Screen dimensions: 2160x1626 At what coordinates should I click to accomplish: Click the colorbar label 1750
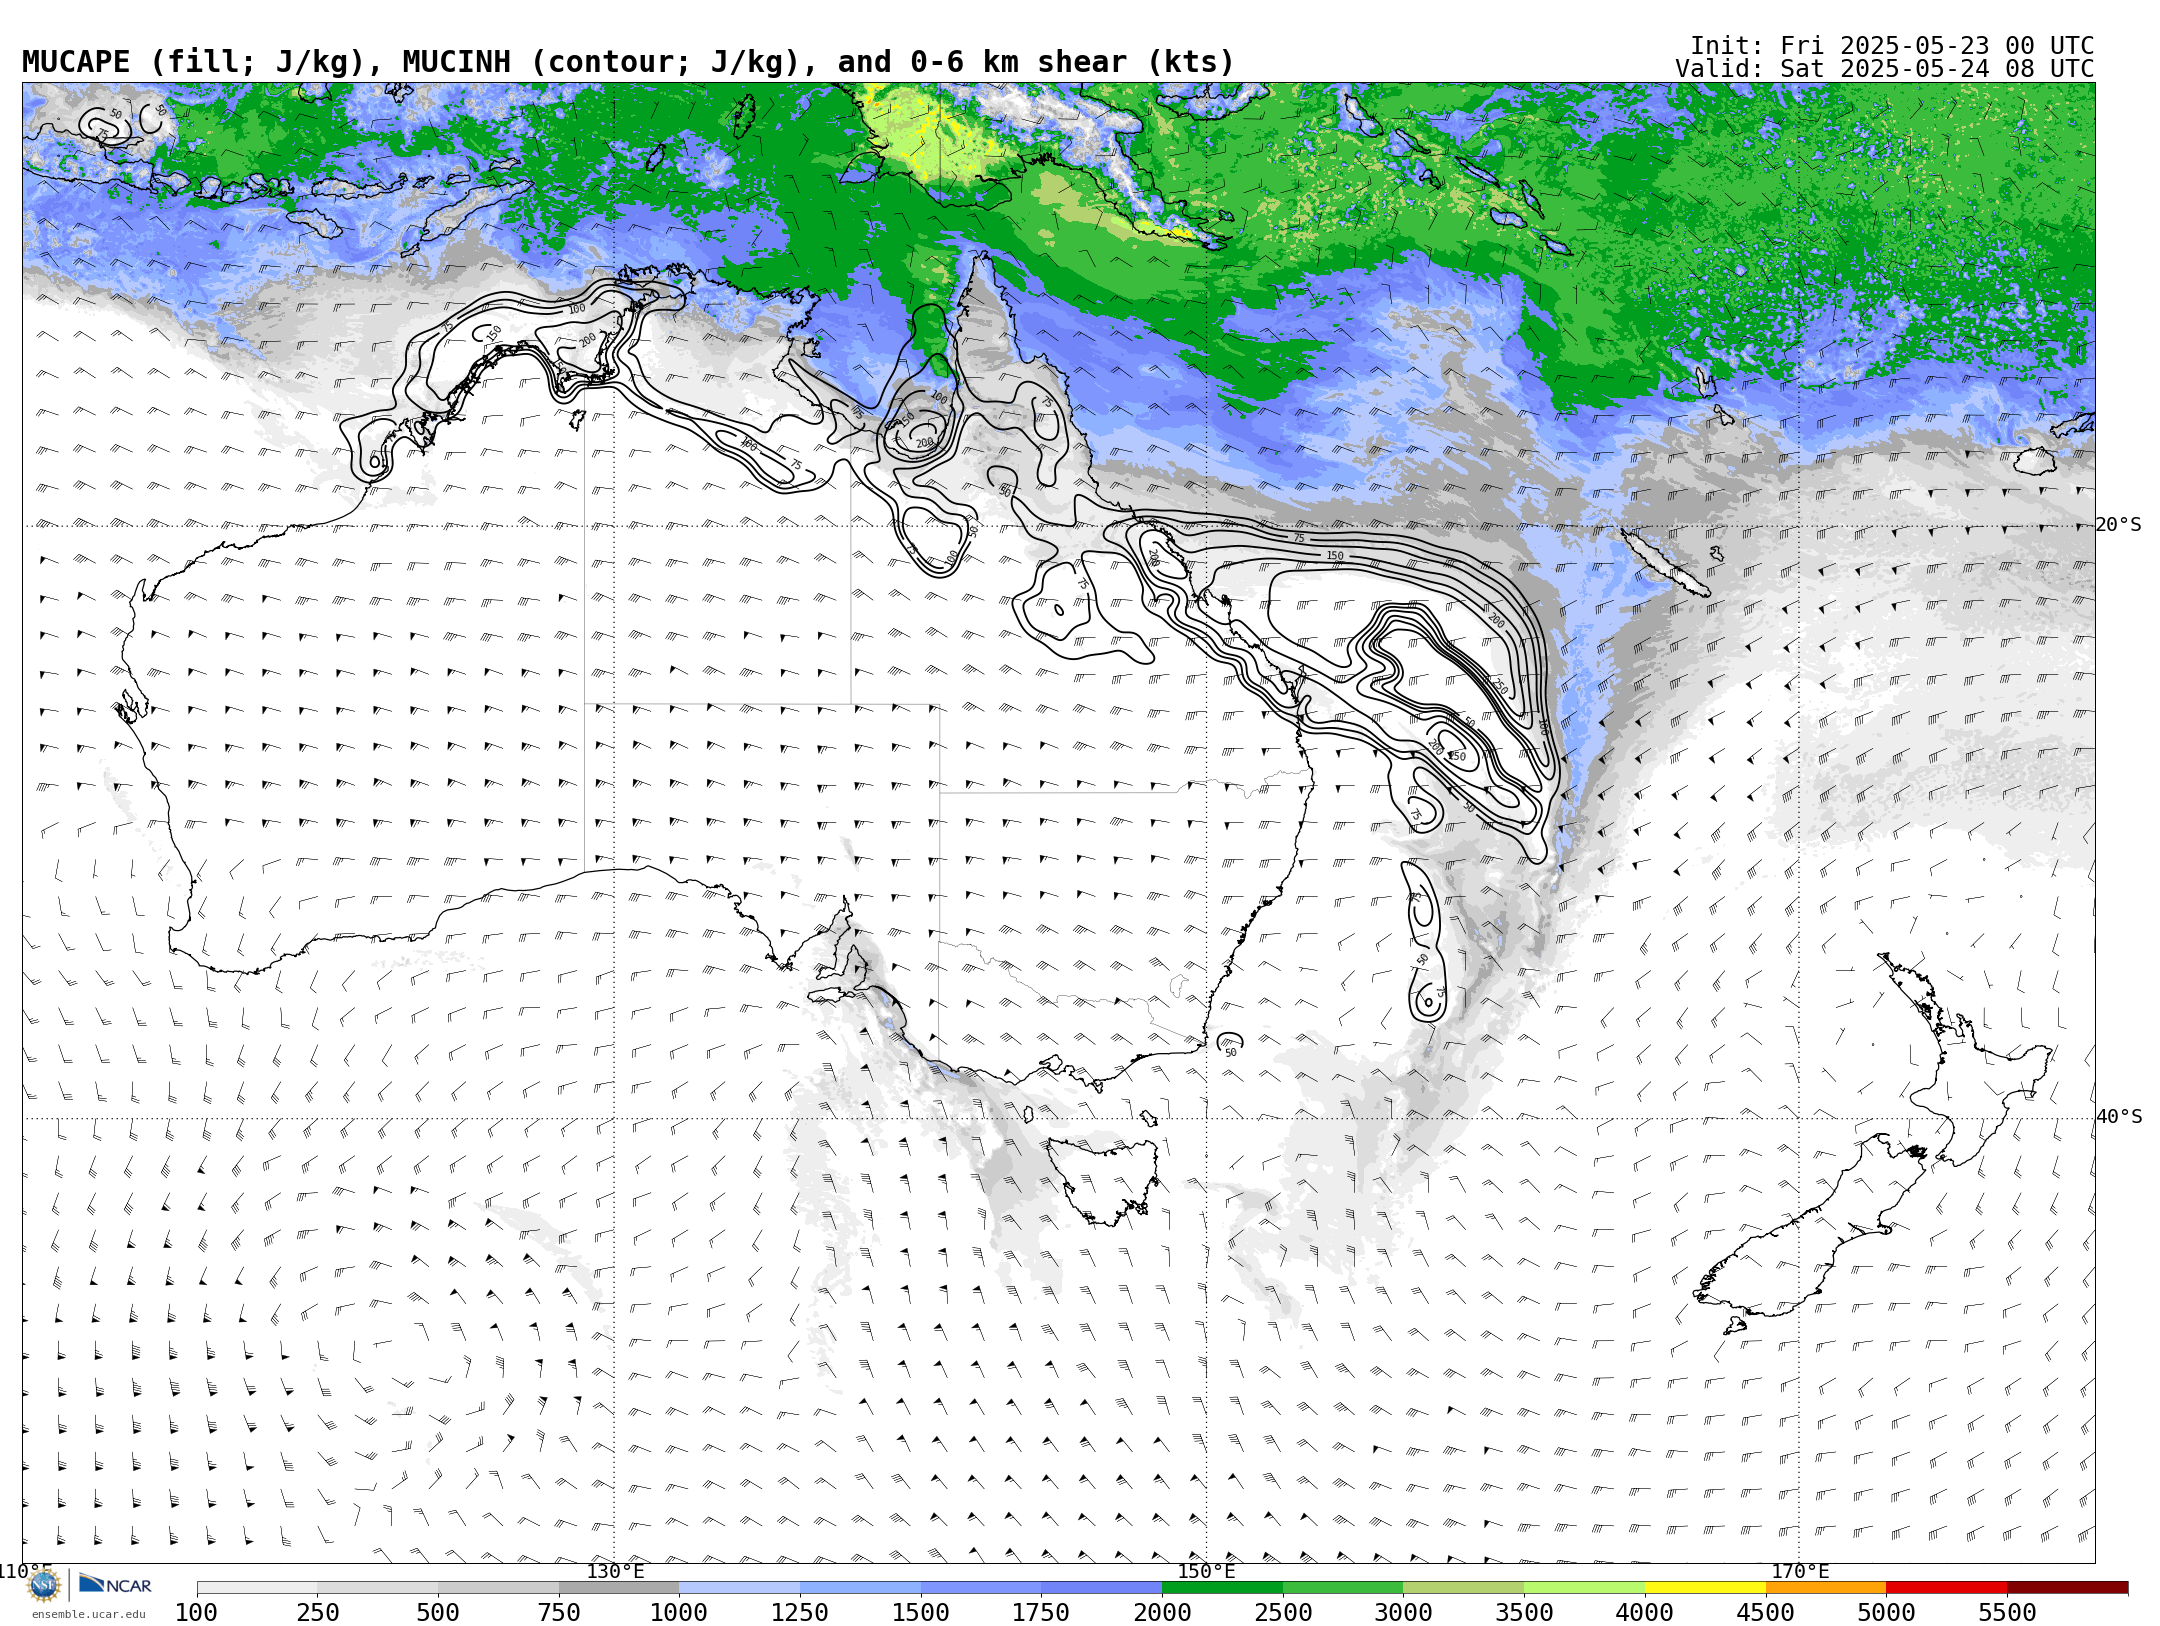coord(1041,1613)
